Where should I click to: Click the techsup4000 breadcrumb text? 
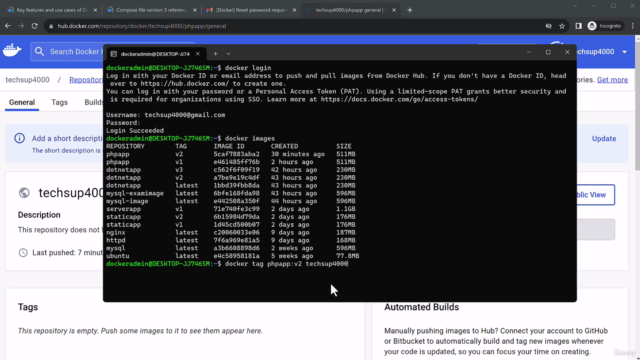(27, 80)
